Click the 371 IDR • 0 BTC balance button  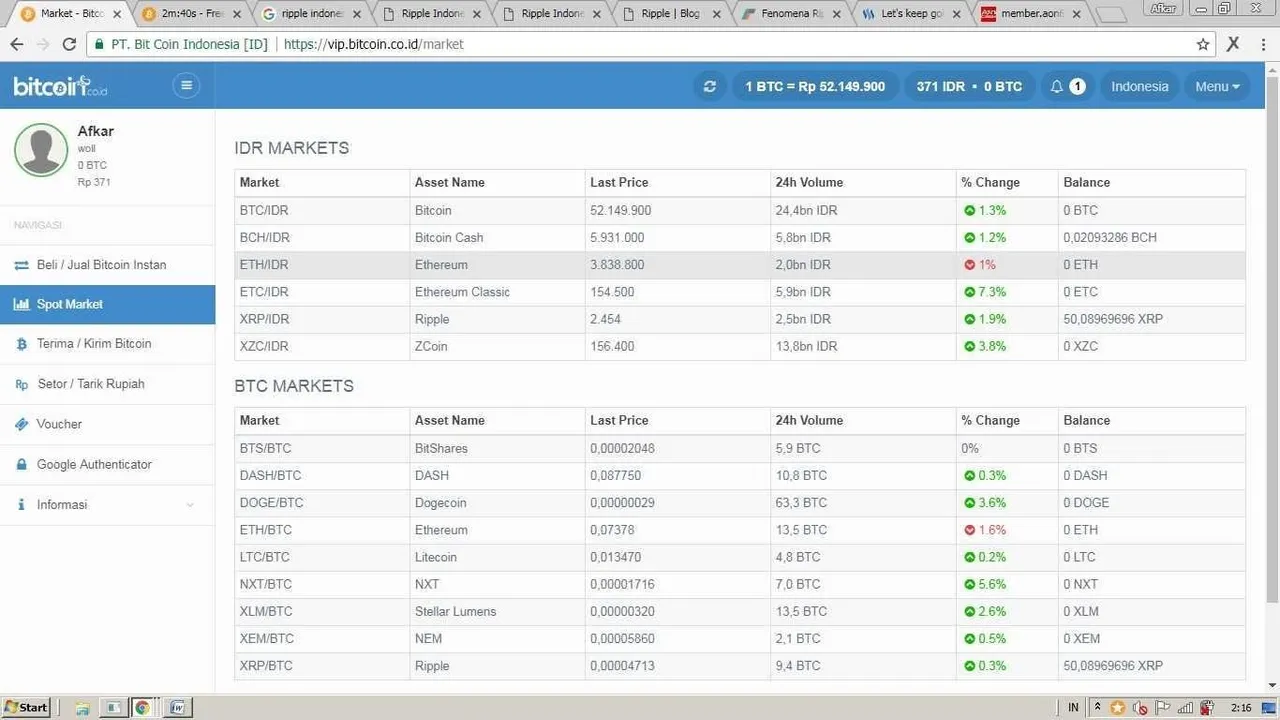[969, 87]
